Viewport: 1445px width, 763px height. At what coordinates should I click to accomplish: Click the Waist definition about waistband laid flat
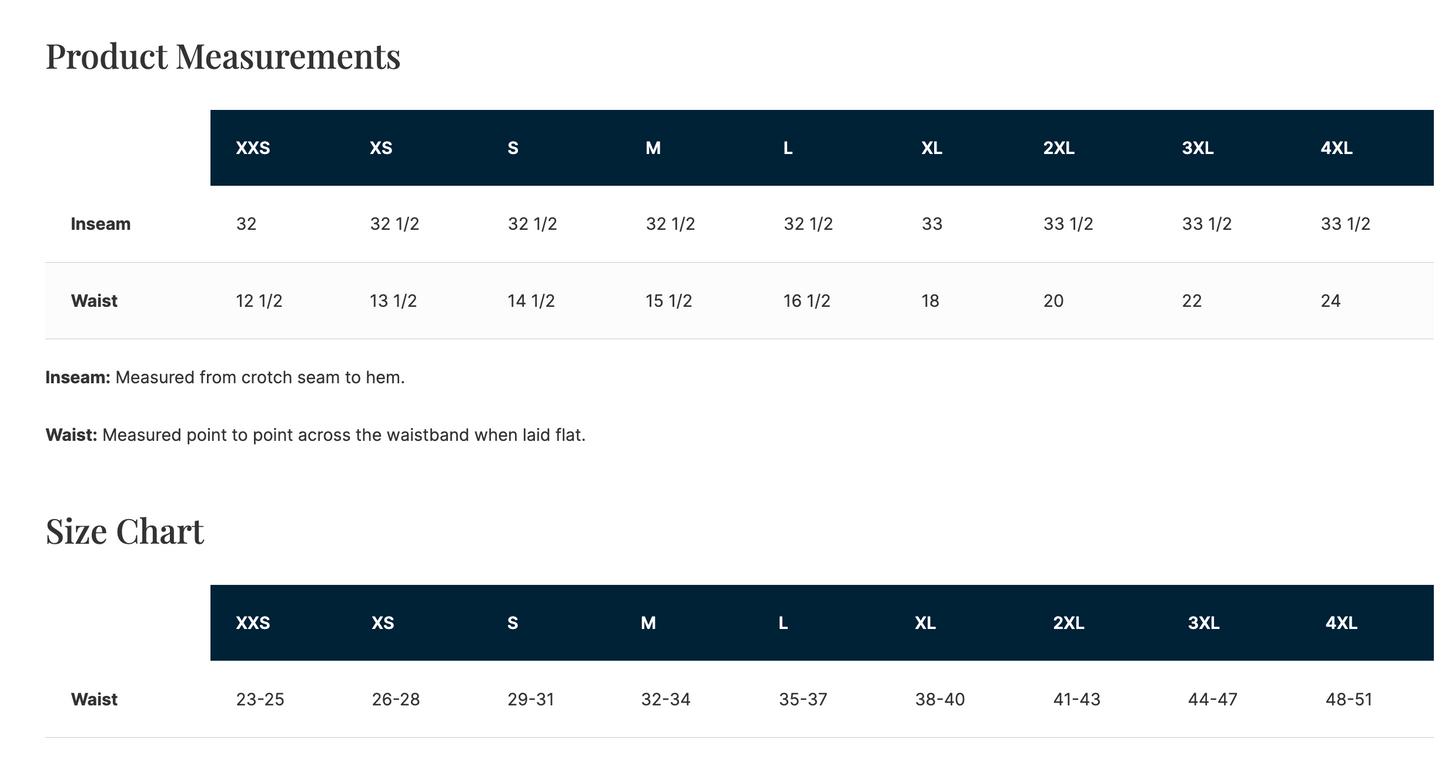(x=316, y=435)
